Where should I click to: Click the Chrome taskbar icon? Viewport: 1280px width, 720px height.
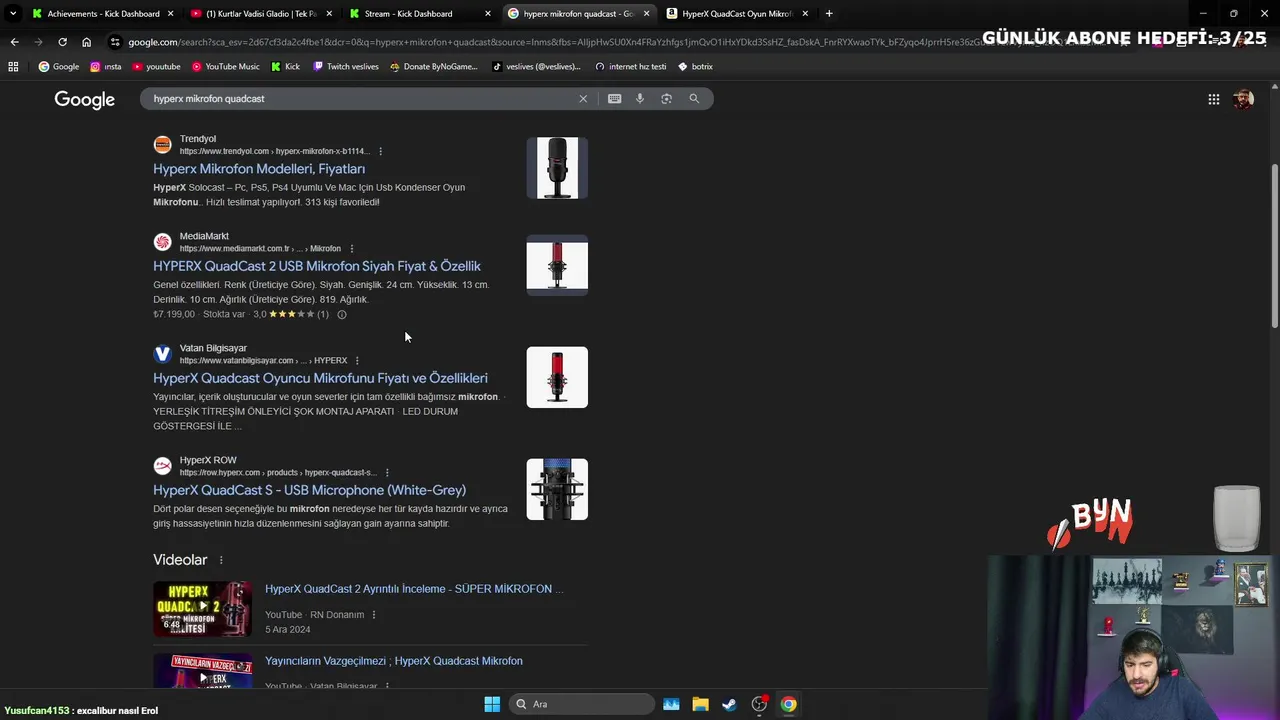pos(788,704)
